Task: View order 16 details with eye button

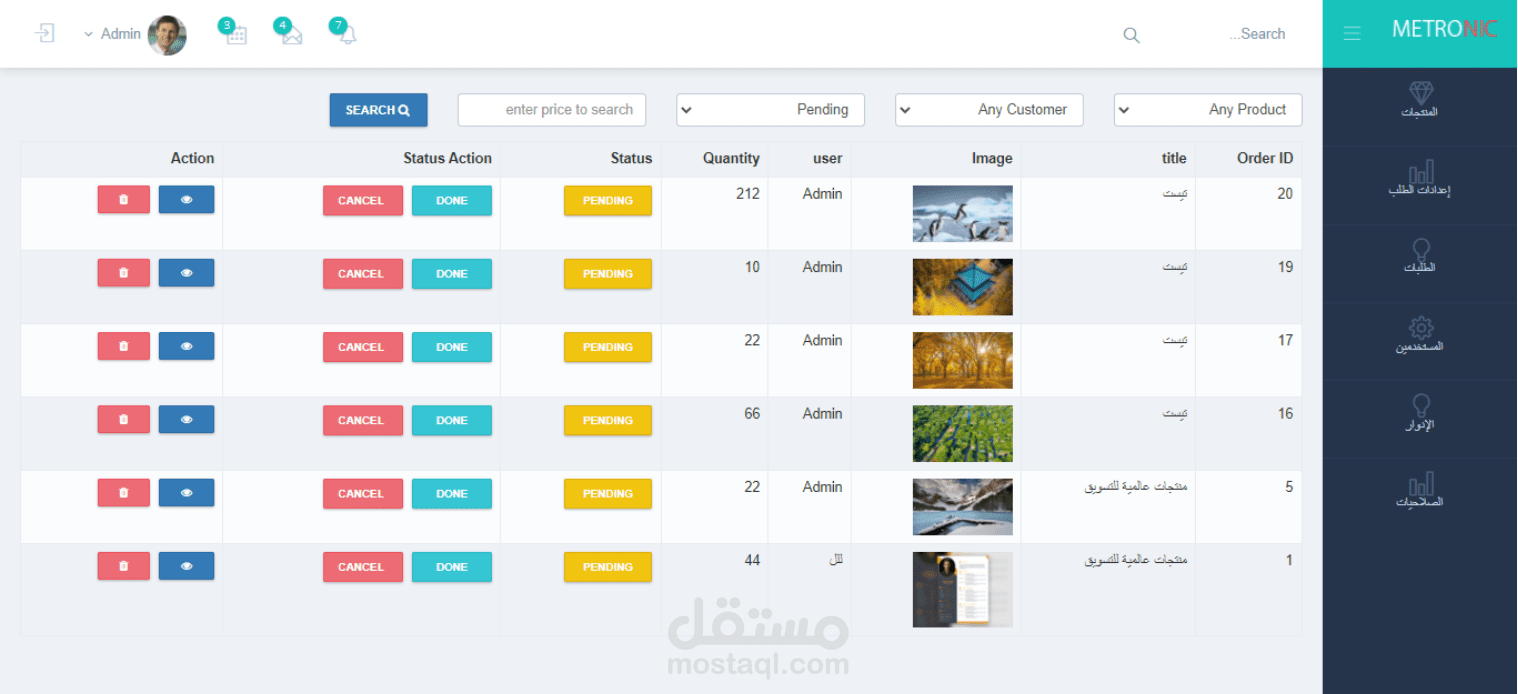Action: coord(186,420)
